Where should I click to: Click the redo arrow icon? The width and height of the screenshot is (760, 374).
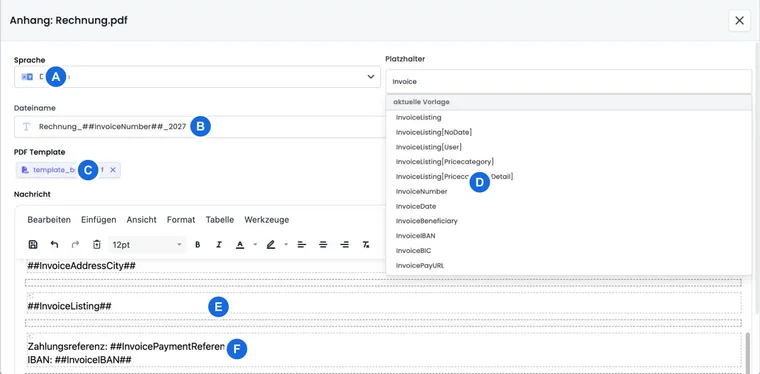tap(75, 245)
